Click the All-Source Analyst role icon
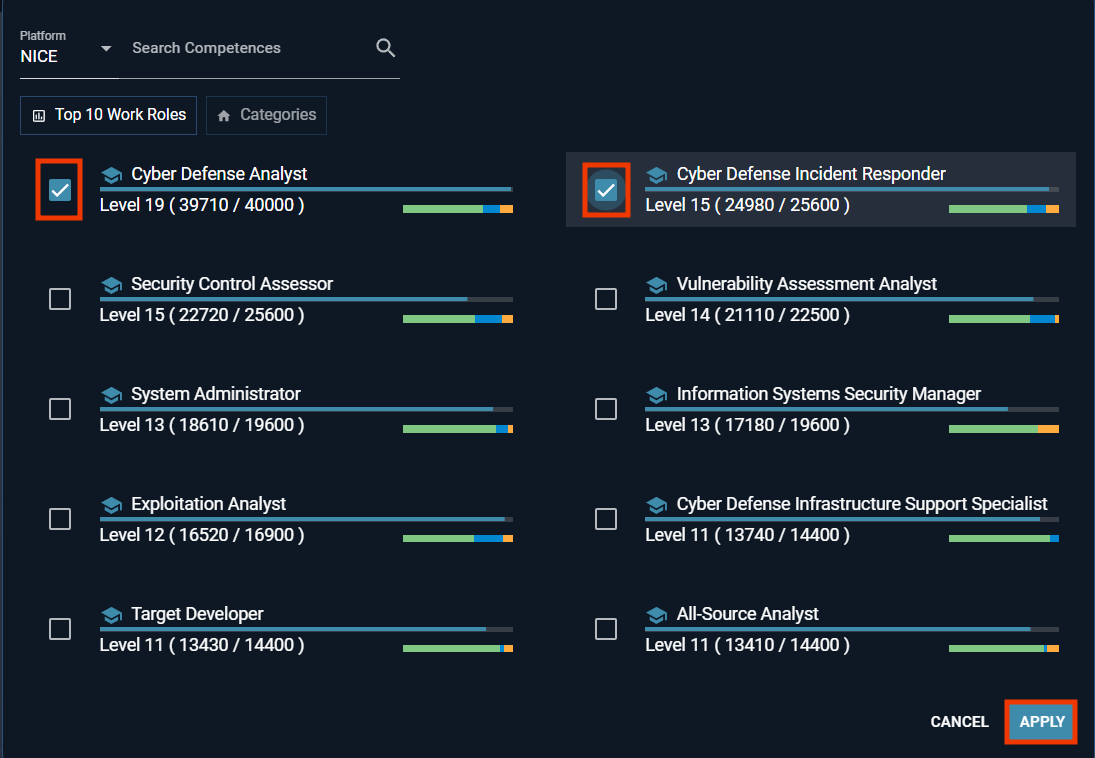1095x758 pixels. click(657, 613)
